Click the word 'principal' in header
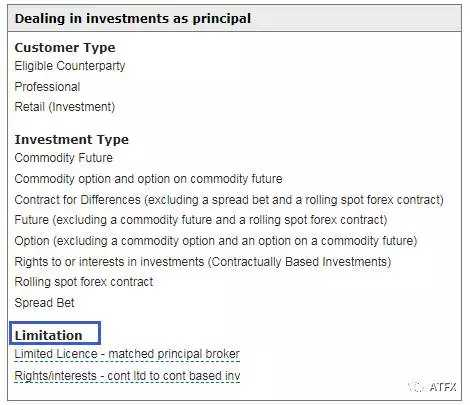470x405 pixels. [222, 19]
